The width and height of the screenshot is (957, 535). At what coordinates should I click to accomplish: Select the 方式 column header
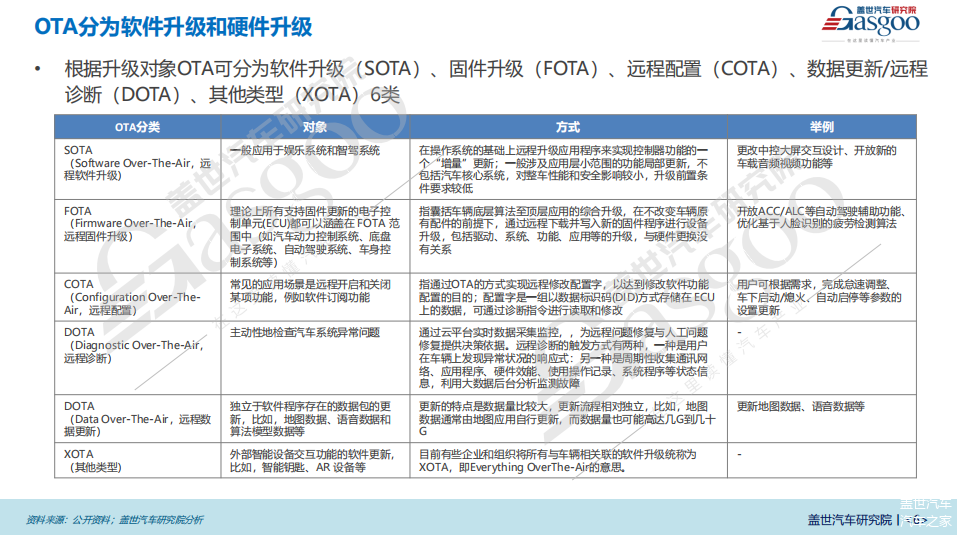click(x=568, y=127)
